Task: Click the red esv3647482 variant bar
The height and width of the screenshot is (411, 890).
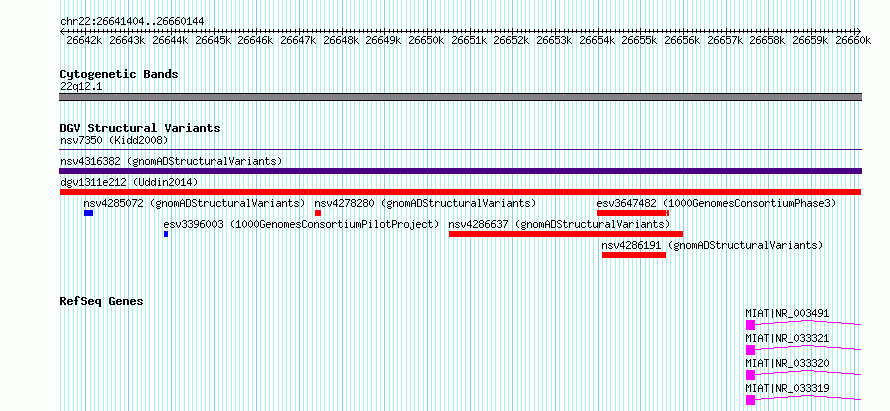Action: coord(633,213)
